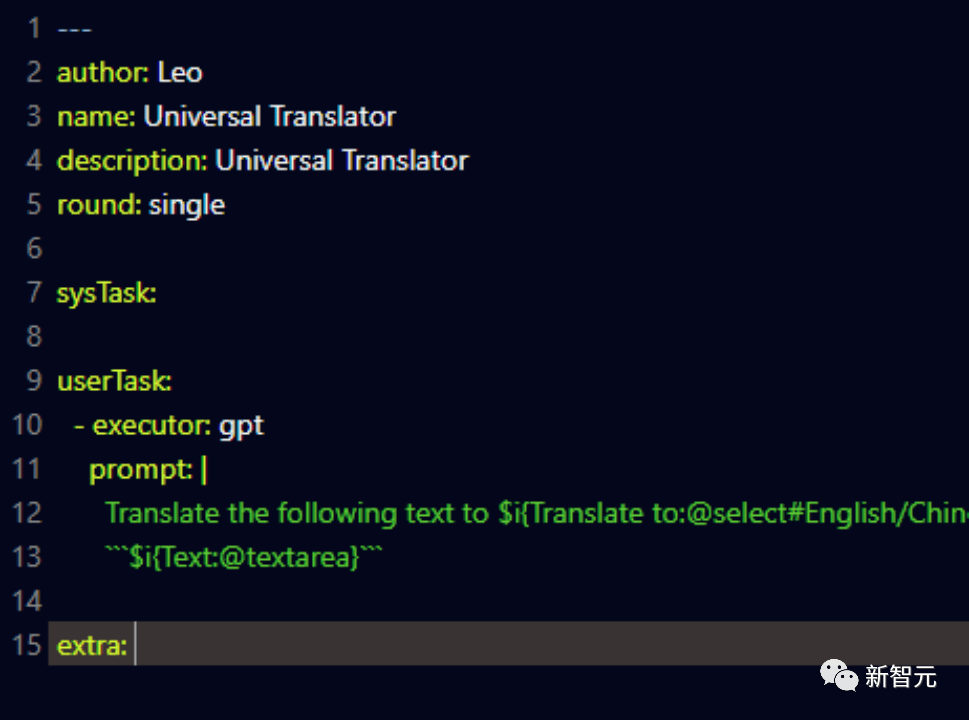Click the WeChat logo in the watermark
The image size is (969, 720).
pos(839,677)
